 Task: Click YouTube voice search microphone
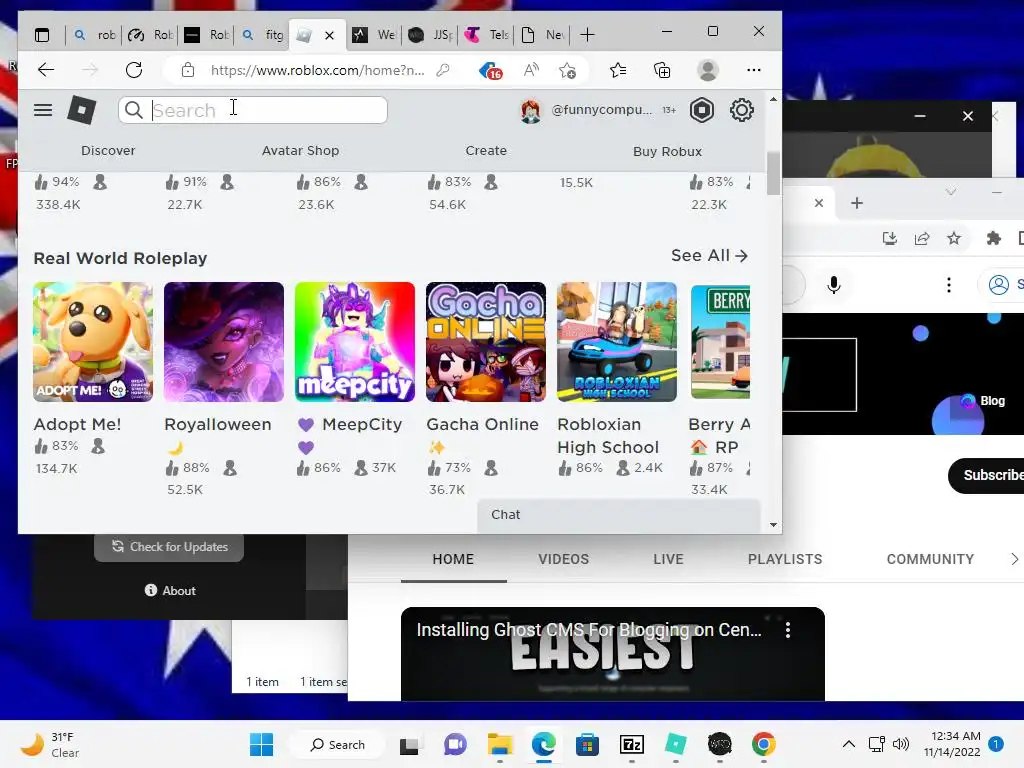833,285
